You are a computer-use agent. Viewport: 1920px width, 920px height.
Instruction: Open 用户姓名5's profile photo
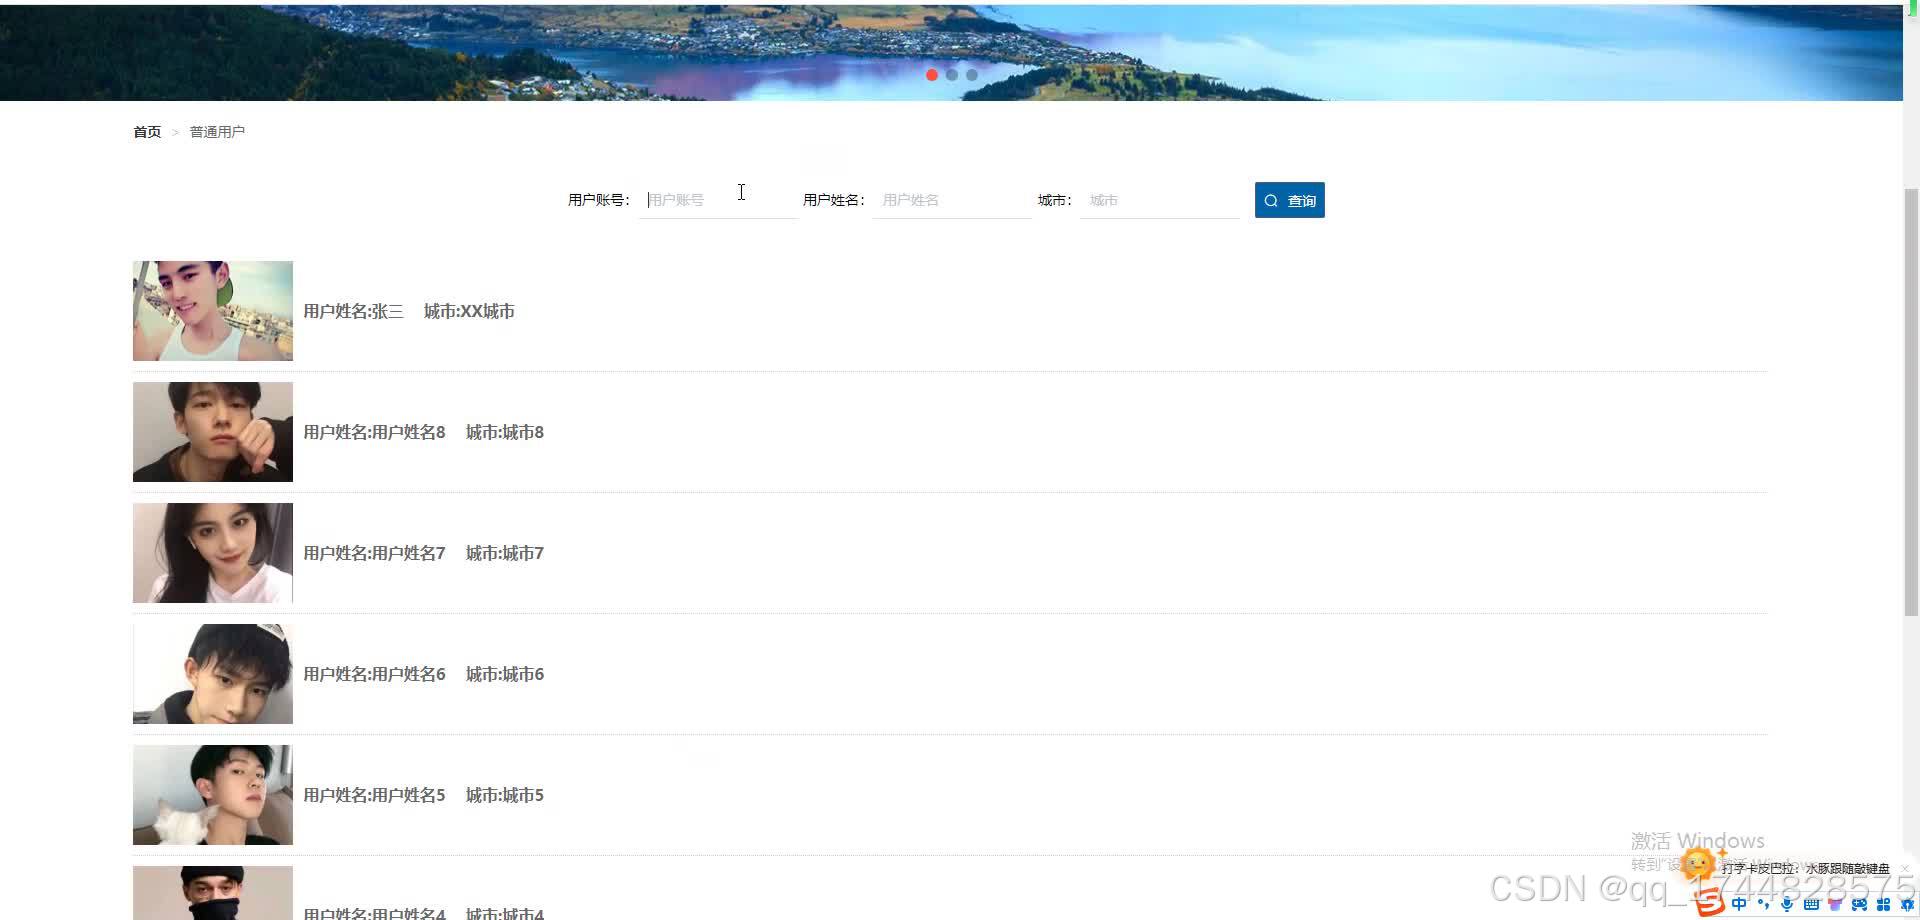coord(213,795)
